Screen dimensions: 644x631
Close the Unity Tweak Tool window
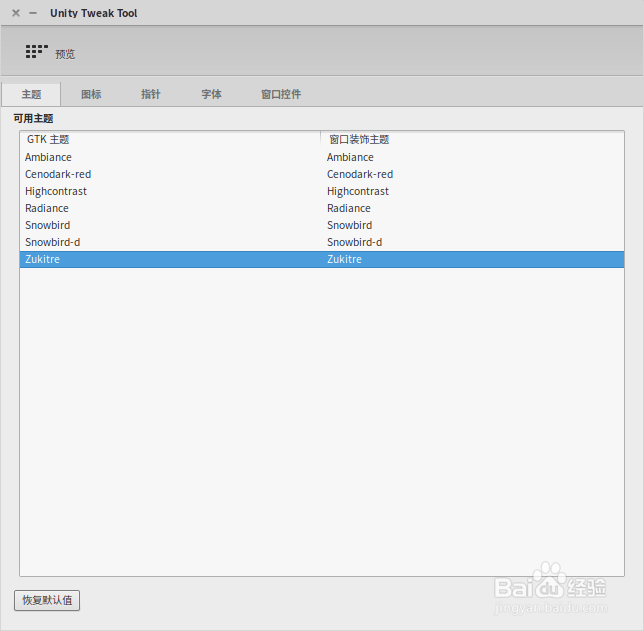point(16,13)
